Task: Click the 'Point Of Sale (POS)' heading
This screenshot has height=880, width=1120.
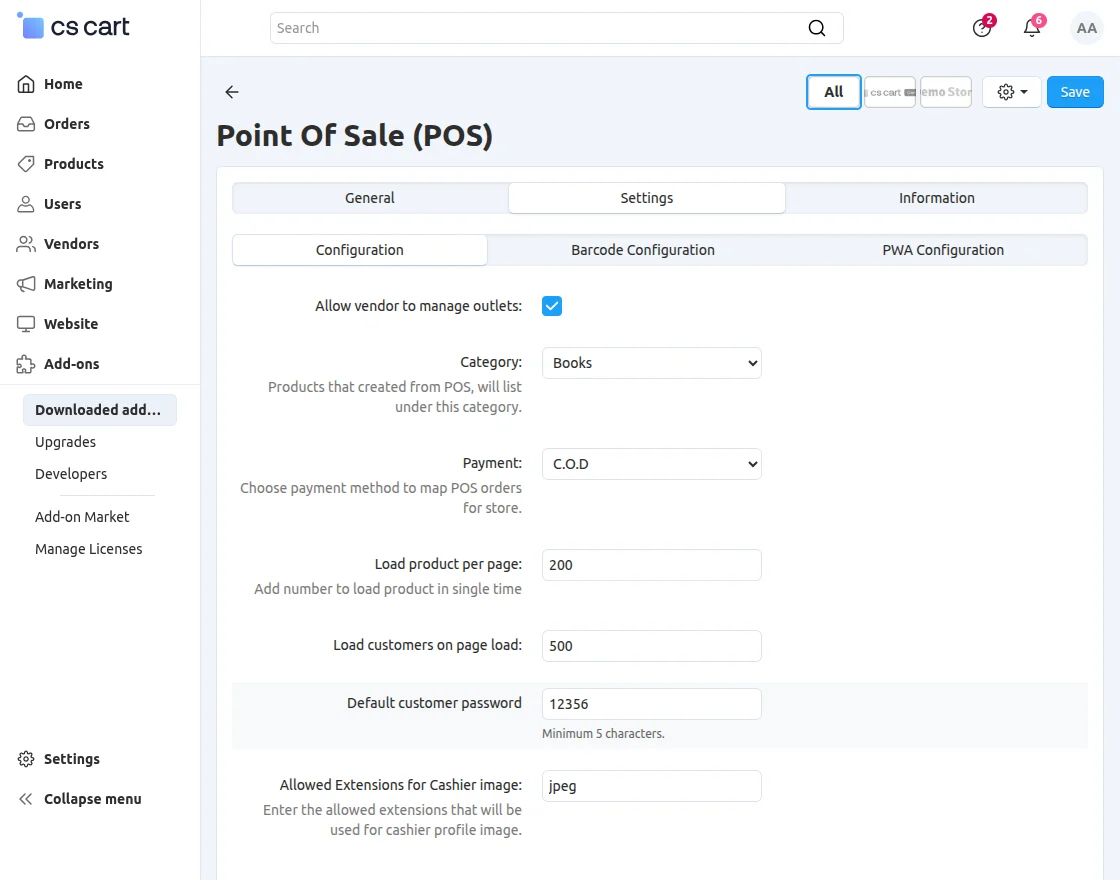Action: click(355, 136)
